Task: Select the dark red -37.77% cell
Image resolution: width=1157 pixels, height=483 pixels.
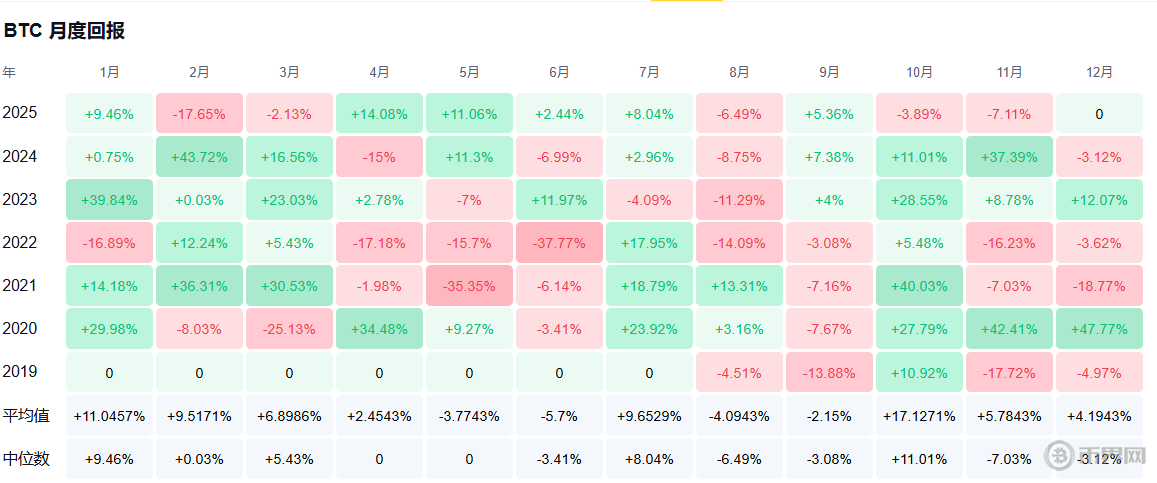Action: tap(559, 243)
